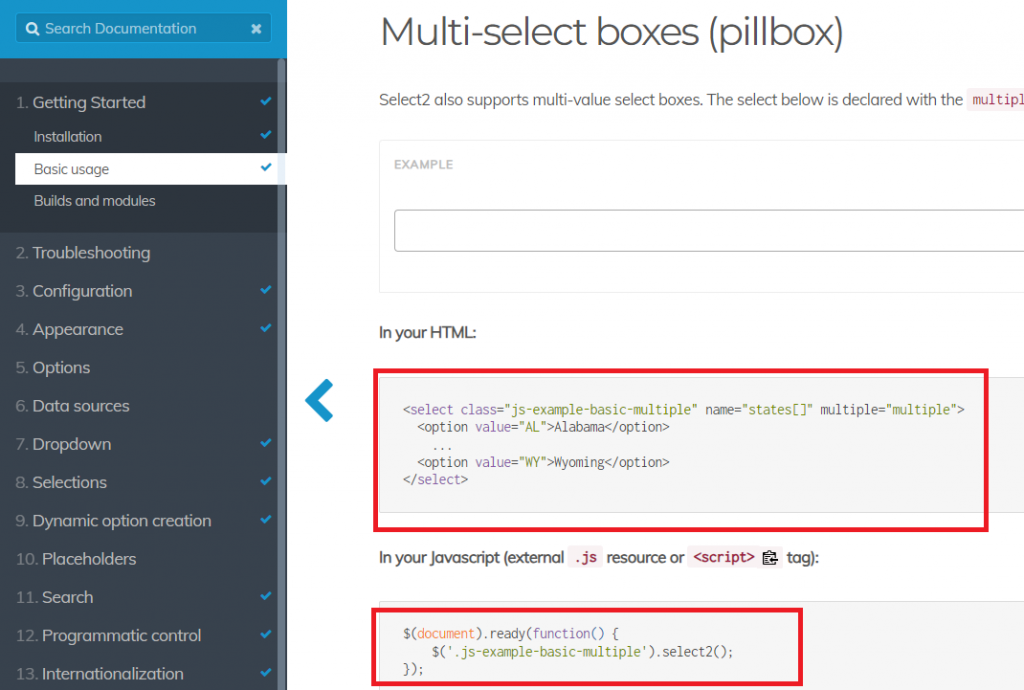1024x690 pixels.
Task: Click checkmark beside Appearance
Action: [266, 328]
